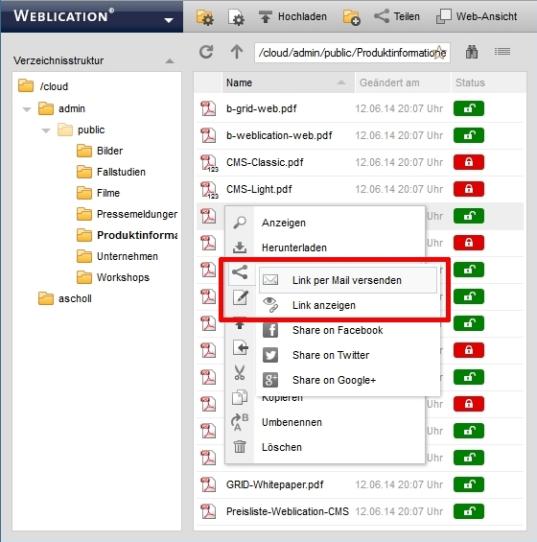Switch to Web-Ansicht
The image size is (537, 542).
(x=477, y=16)
